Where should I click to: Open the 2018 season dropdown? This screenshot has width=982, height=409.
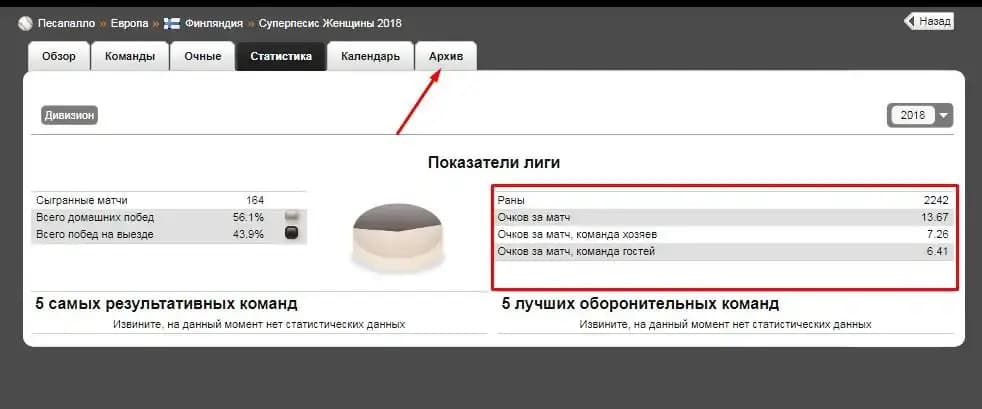click(x=919, y=115)
